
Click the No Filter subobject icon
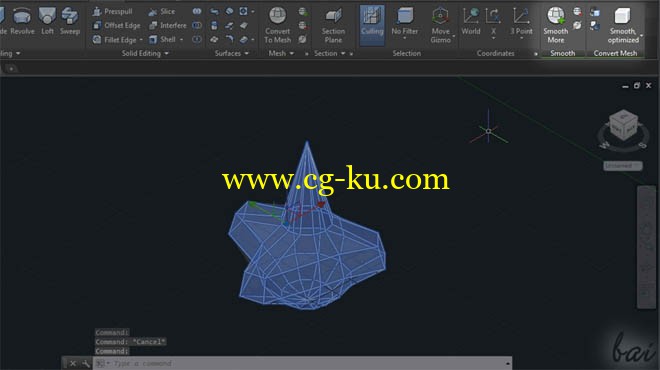[x=405, y=17]
